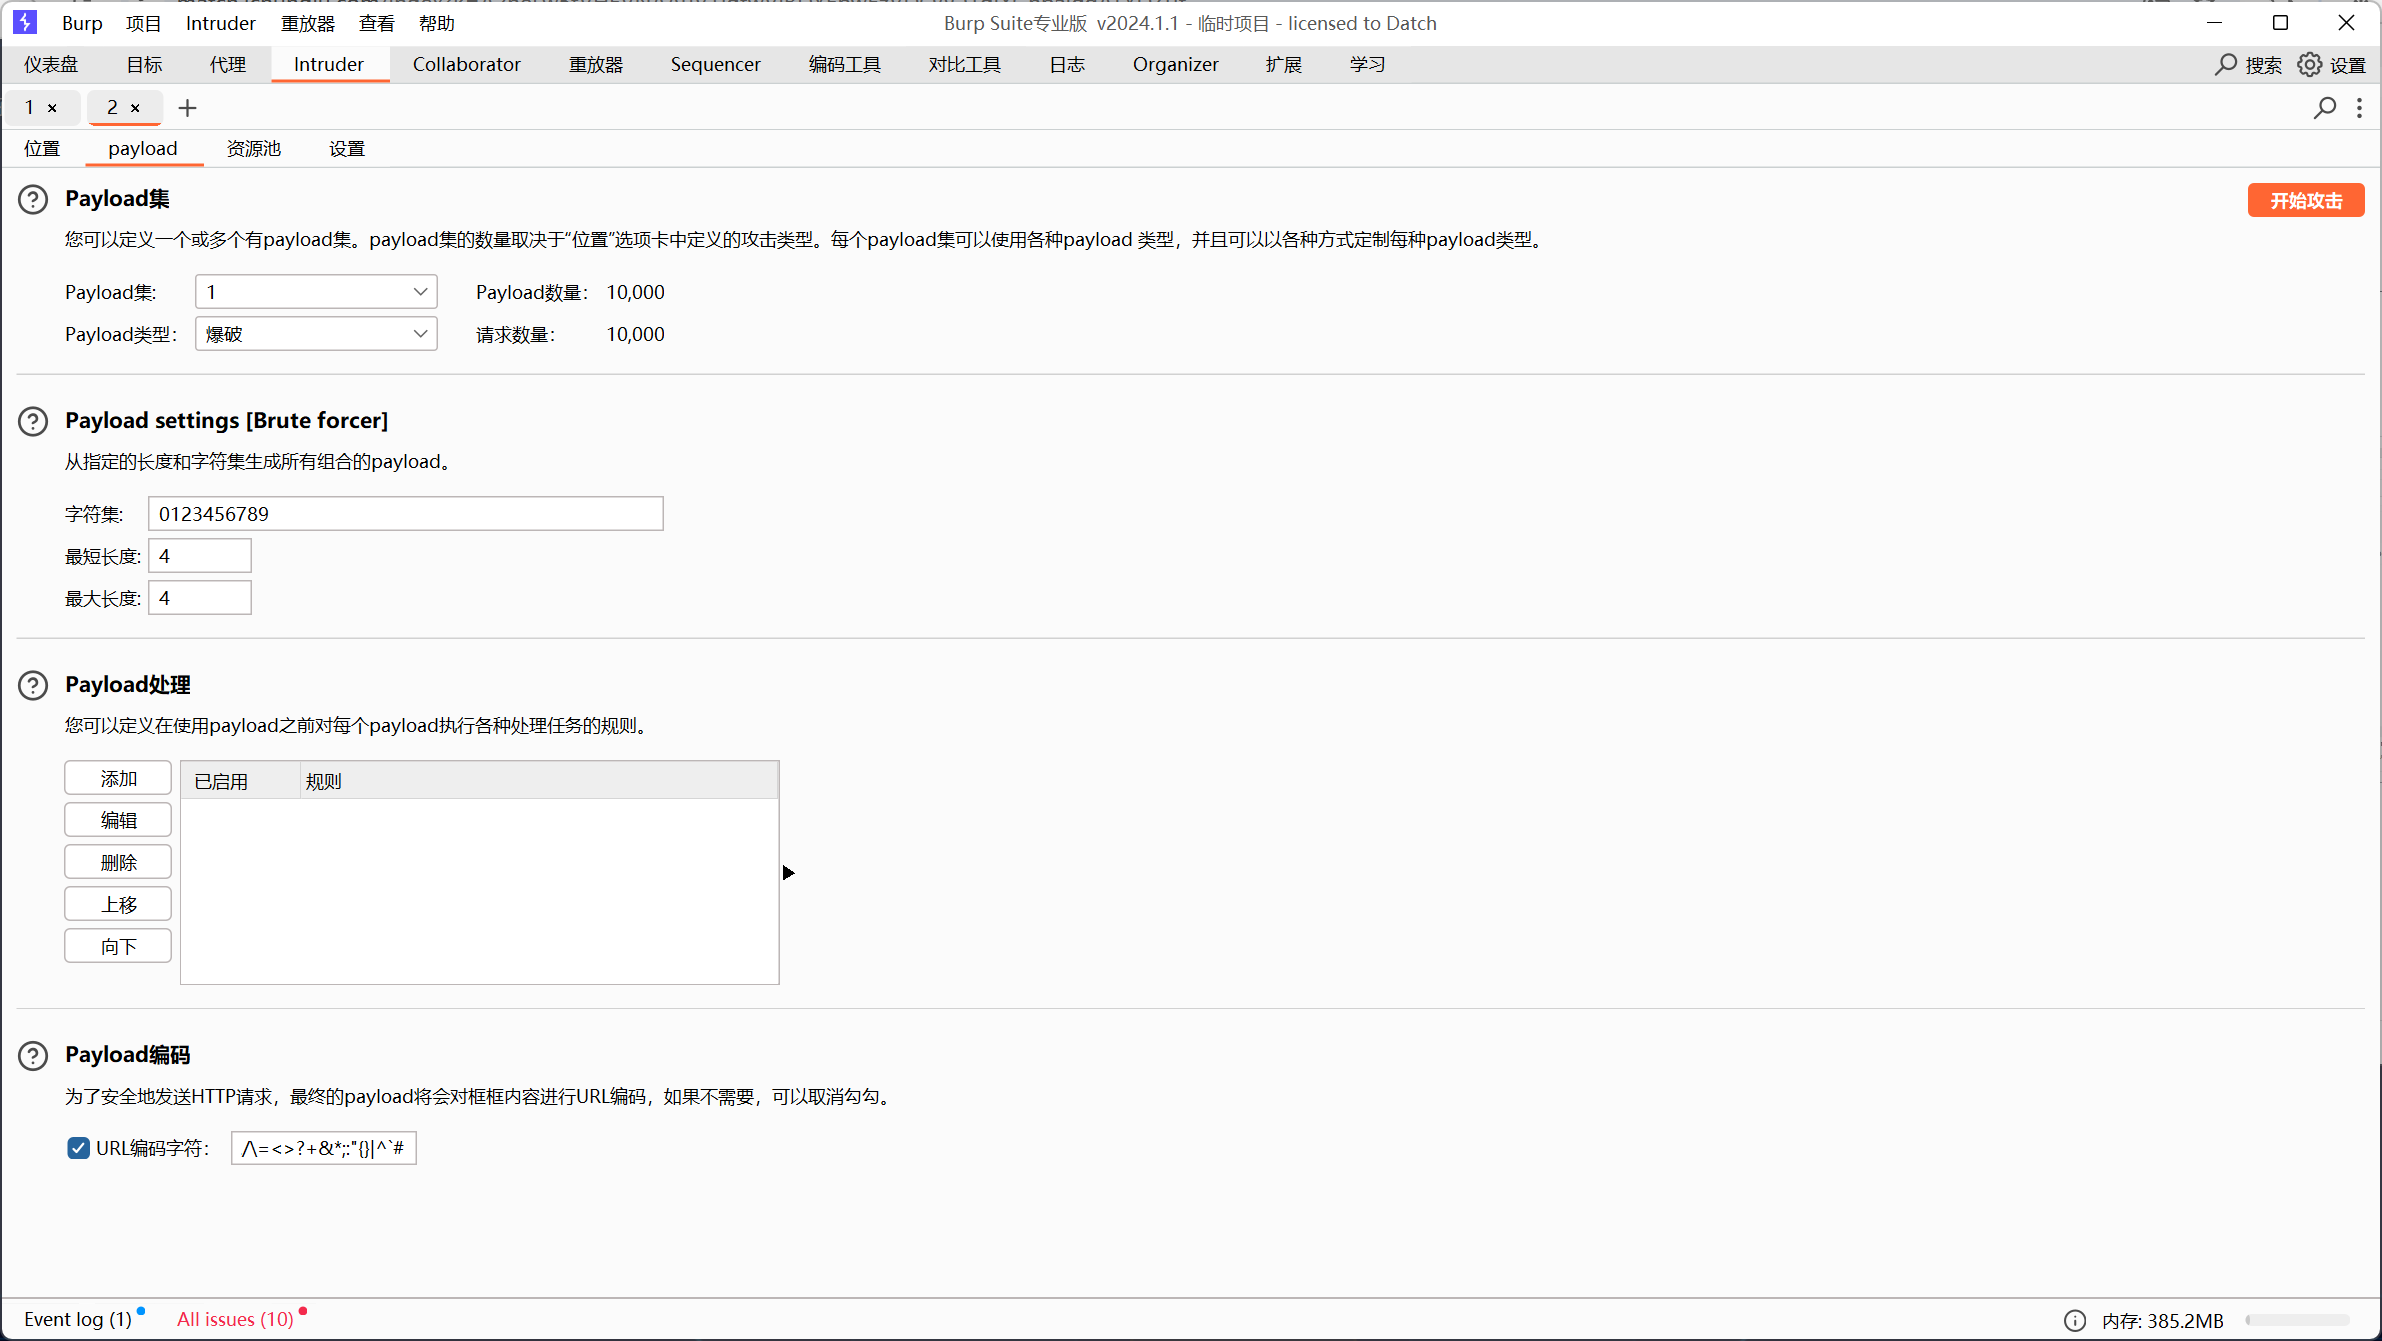Switch to the 资源池 sub-tab

254,148
